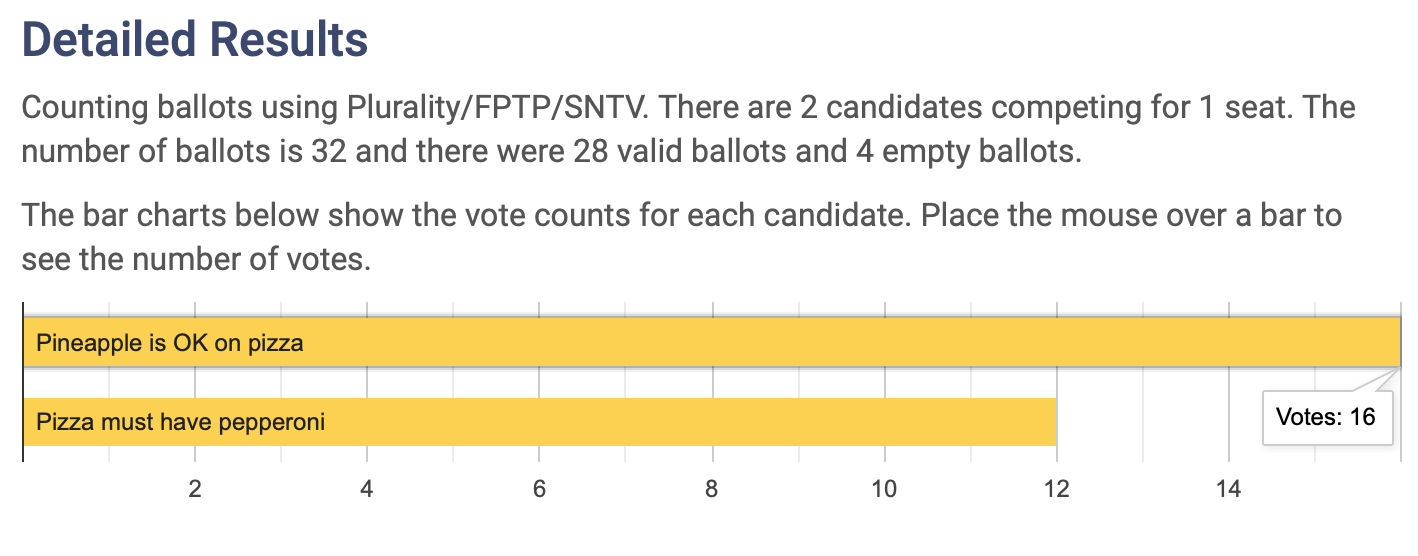Click axis label 2
This screenshot has height=556, width=1418.
click(195, 489)
